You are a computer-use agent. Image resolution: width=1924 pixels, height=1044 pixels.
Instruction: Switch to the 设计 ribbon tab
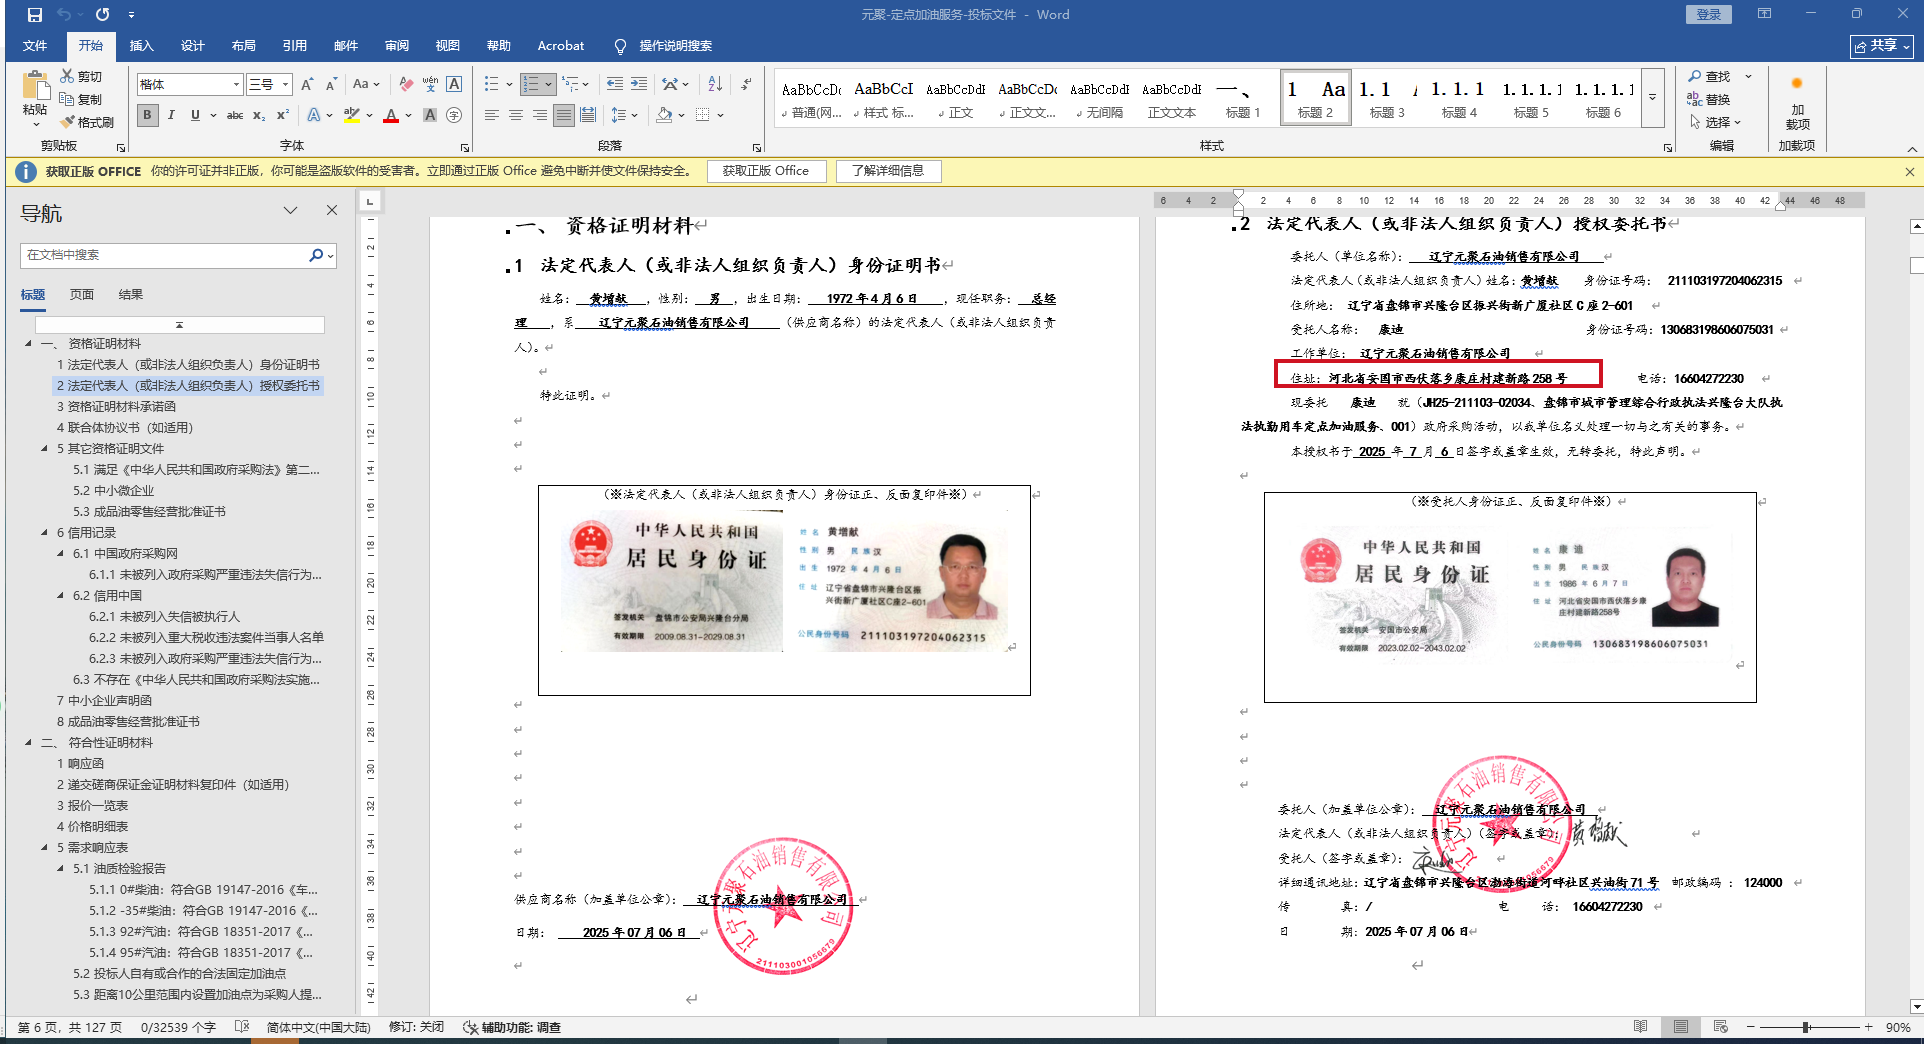coord(193,46)
